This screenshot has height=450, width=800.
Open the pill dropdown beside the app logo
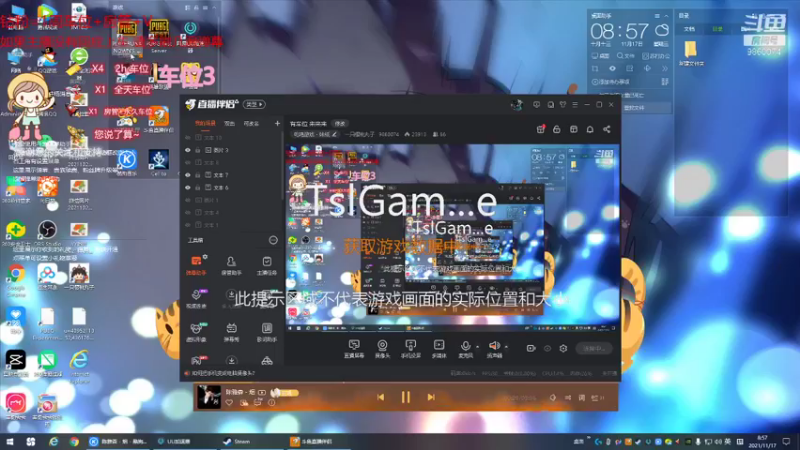coord(254,104)
